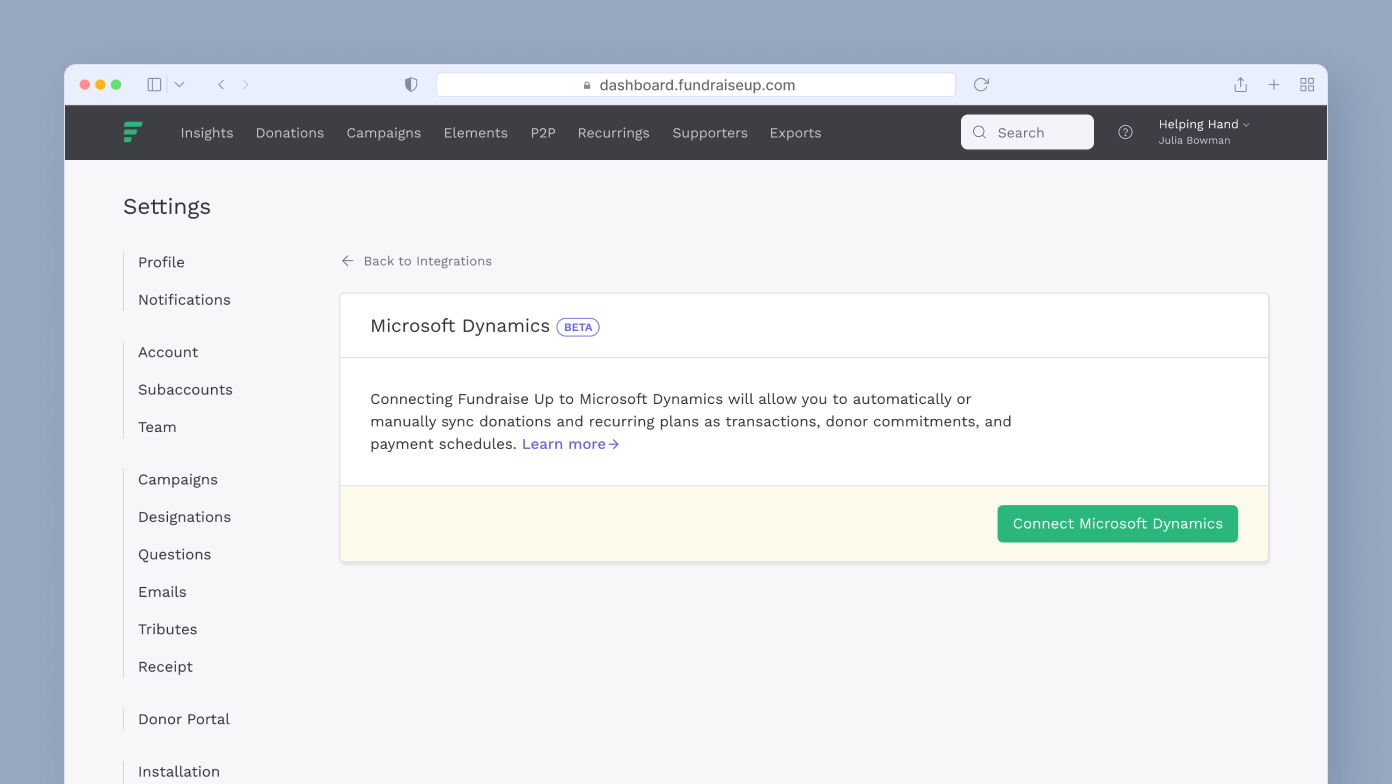Image resolution: width=1392 pixels, height=784 pixels.
Task: Open the Recurrings menu
Action: pyautogui.click(x=614, y=133)
